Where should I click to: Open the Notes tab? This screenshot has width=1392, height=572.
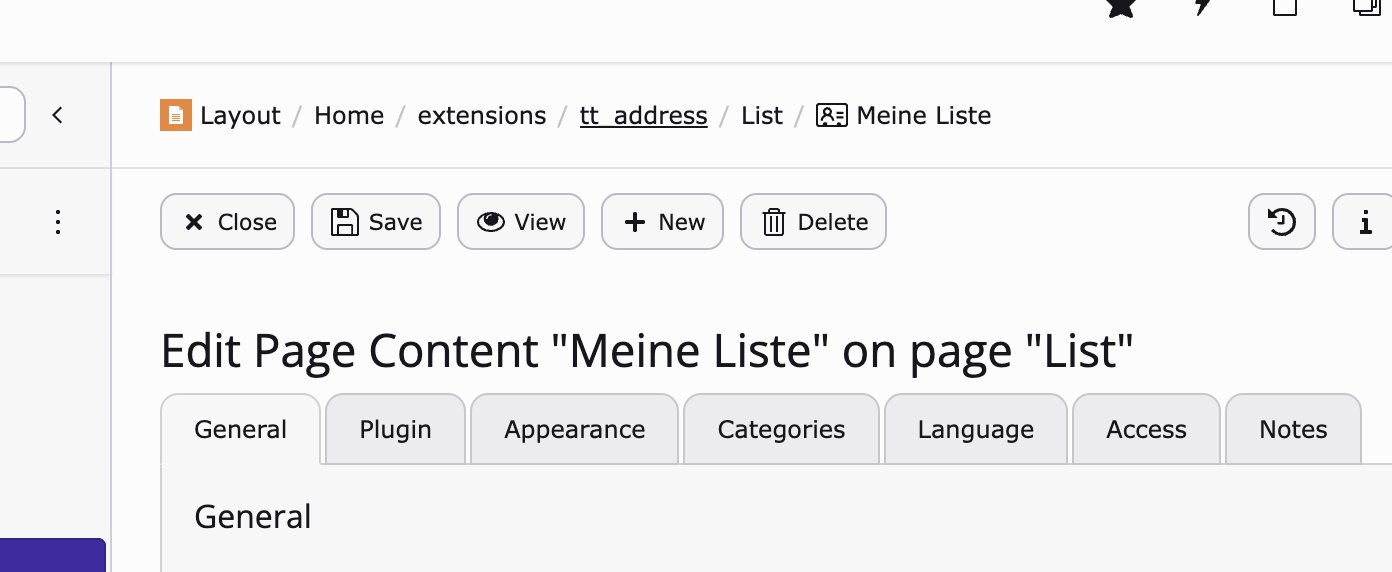click(1293, 430)
